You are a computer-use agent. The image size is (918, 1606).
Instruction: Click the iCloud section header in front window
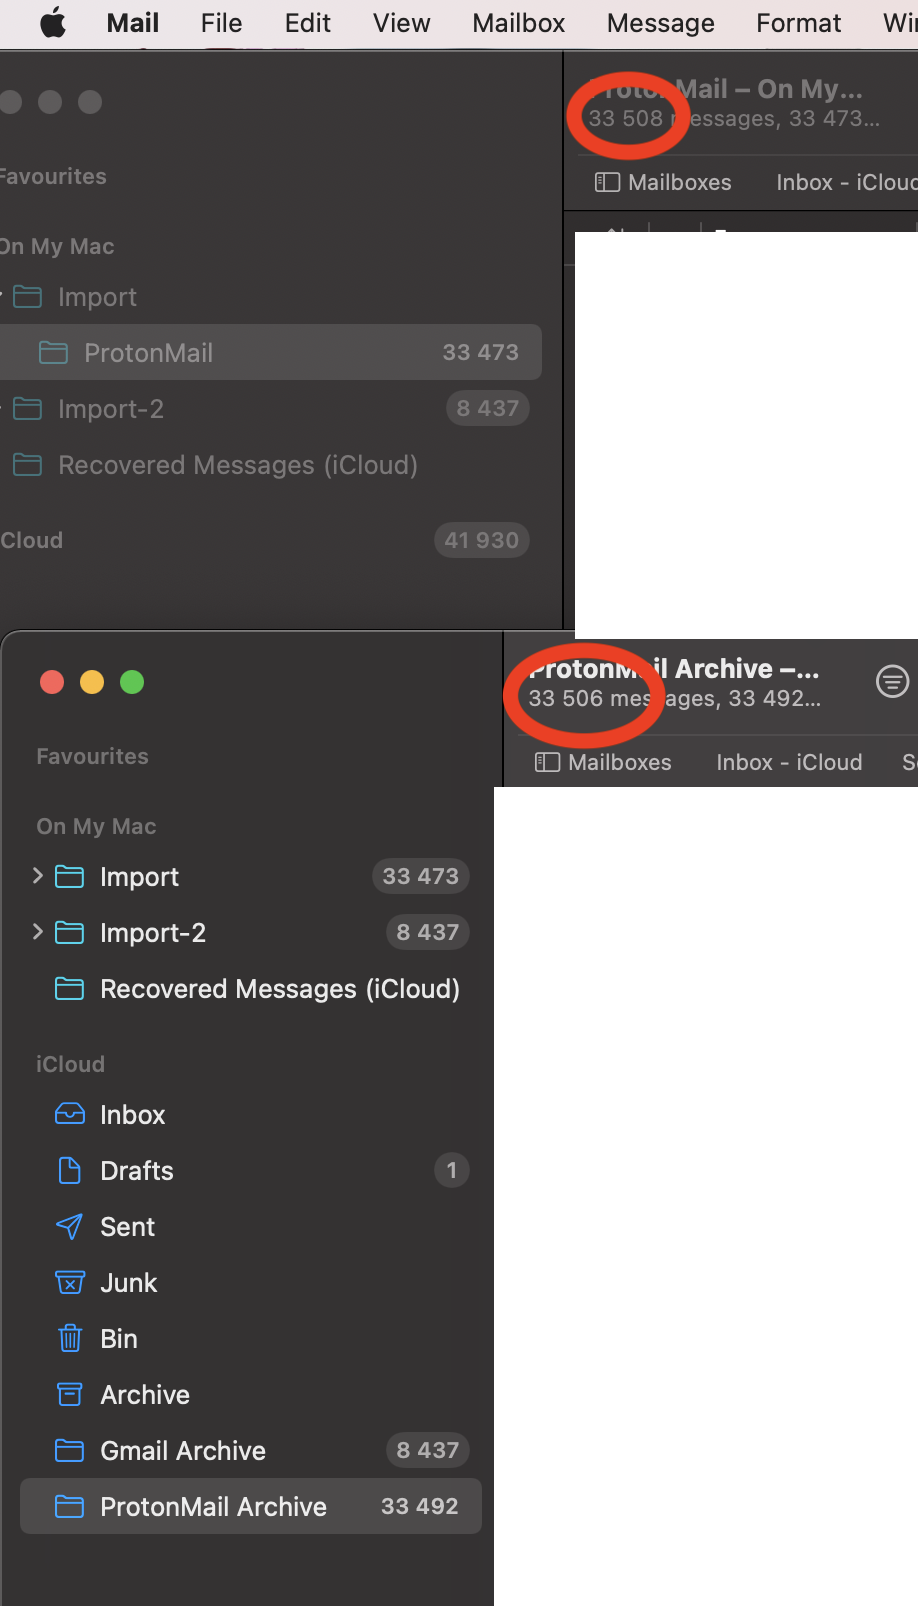[70, 1064]
